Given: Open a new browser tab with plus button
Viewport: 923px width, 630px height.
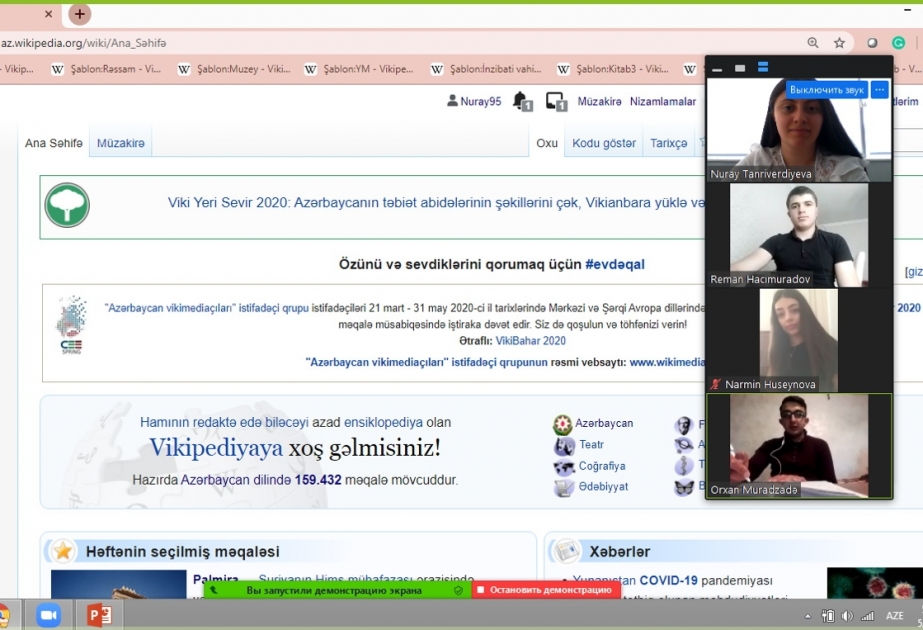Looking at the screenshot, I should point(79,14).
